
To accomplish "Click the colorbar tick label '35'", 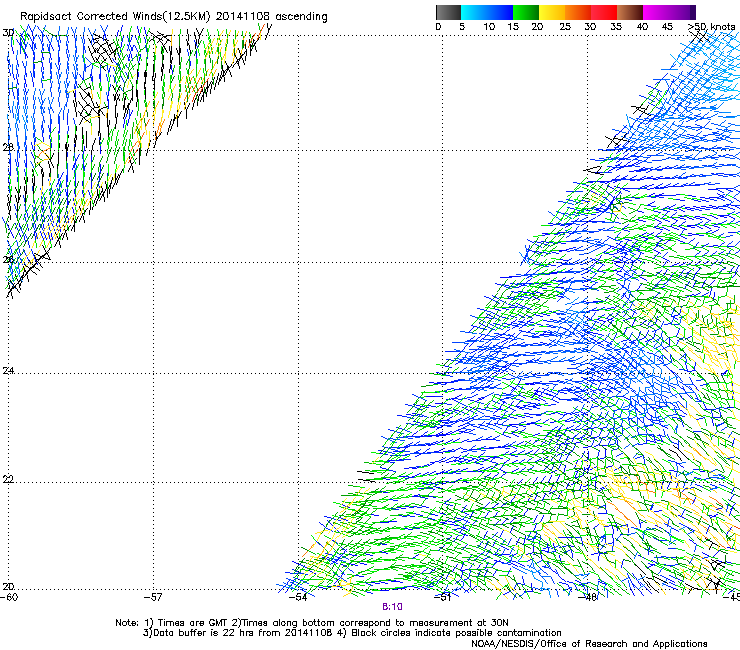I will [616, 27].
